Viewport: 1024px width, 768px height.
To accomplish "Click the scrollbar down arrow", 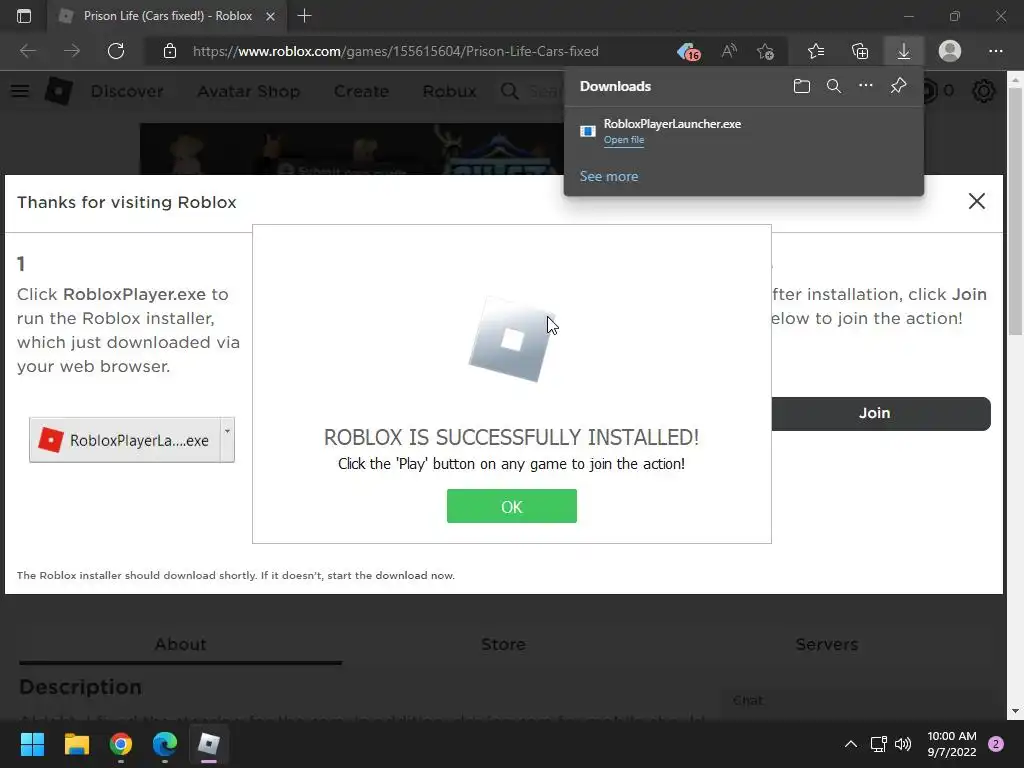I will tap(1015, 711).
